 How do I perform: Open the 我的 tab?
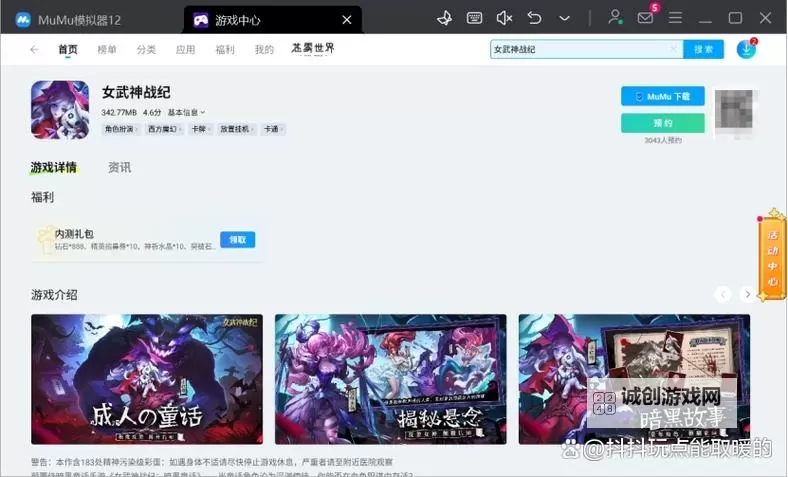[264, 49]
